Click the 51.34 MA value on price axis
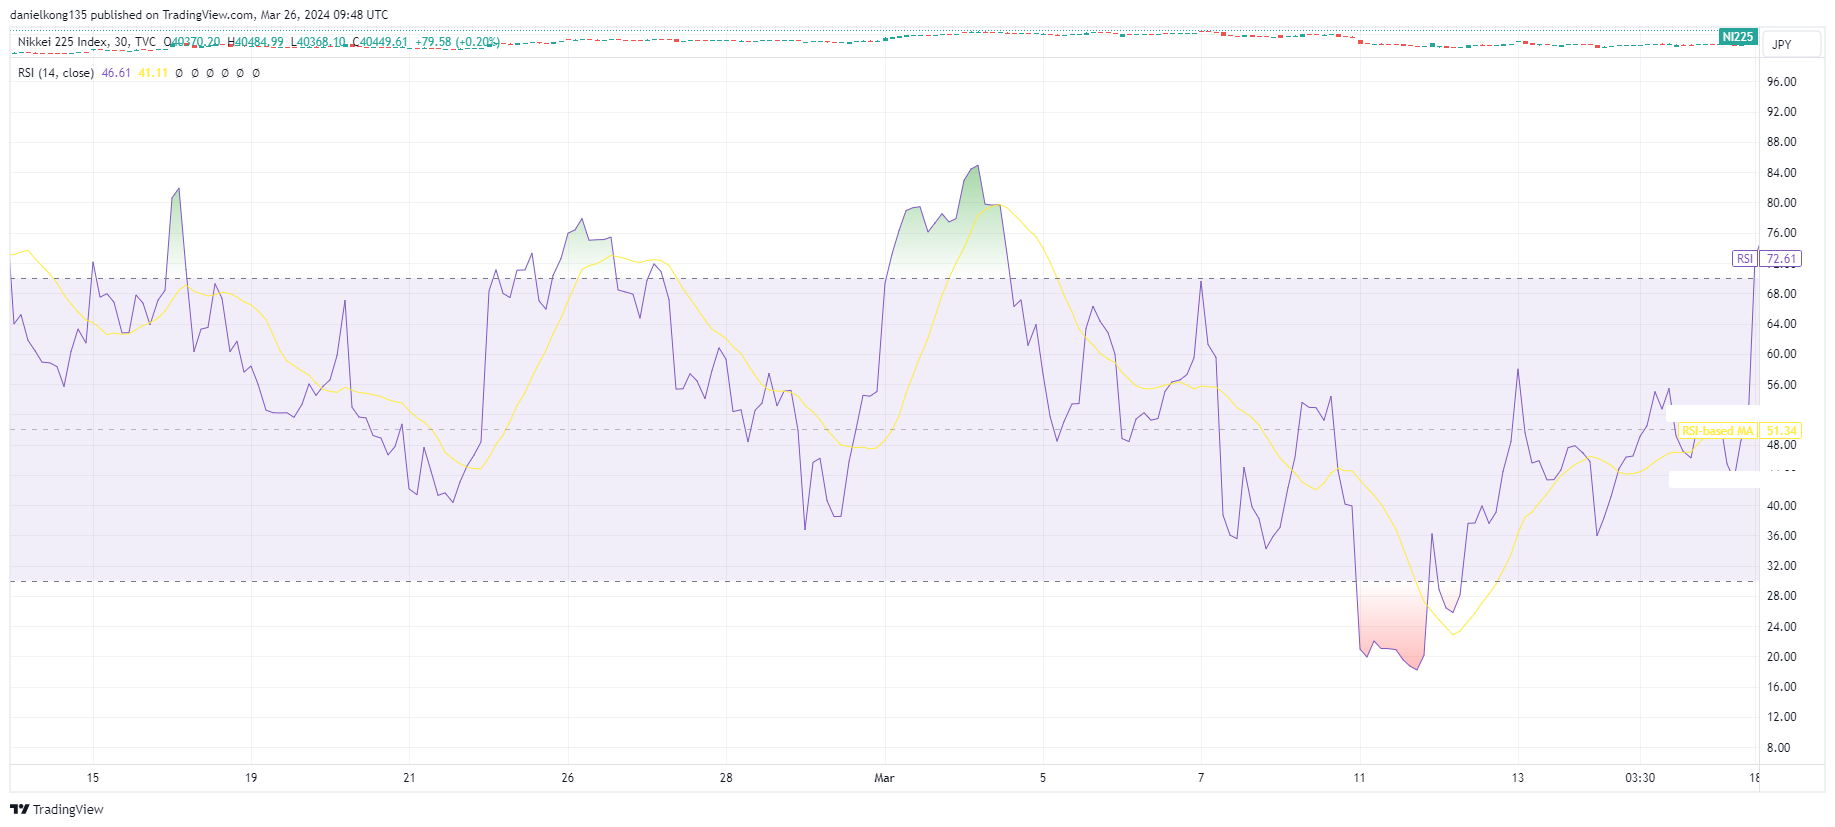 (x=1781, y=431)
